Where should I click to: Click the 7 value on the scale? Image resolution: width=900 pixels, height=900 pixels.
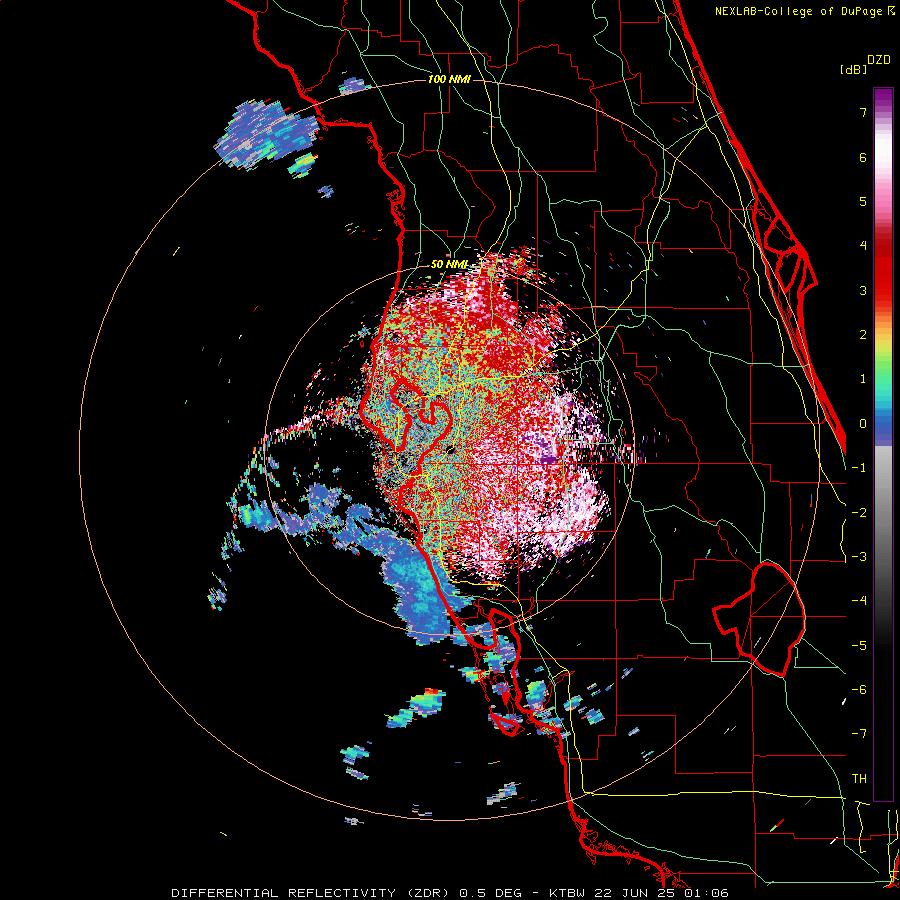pyautogui.click(x=863, y=112)
